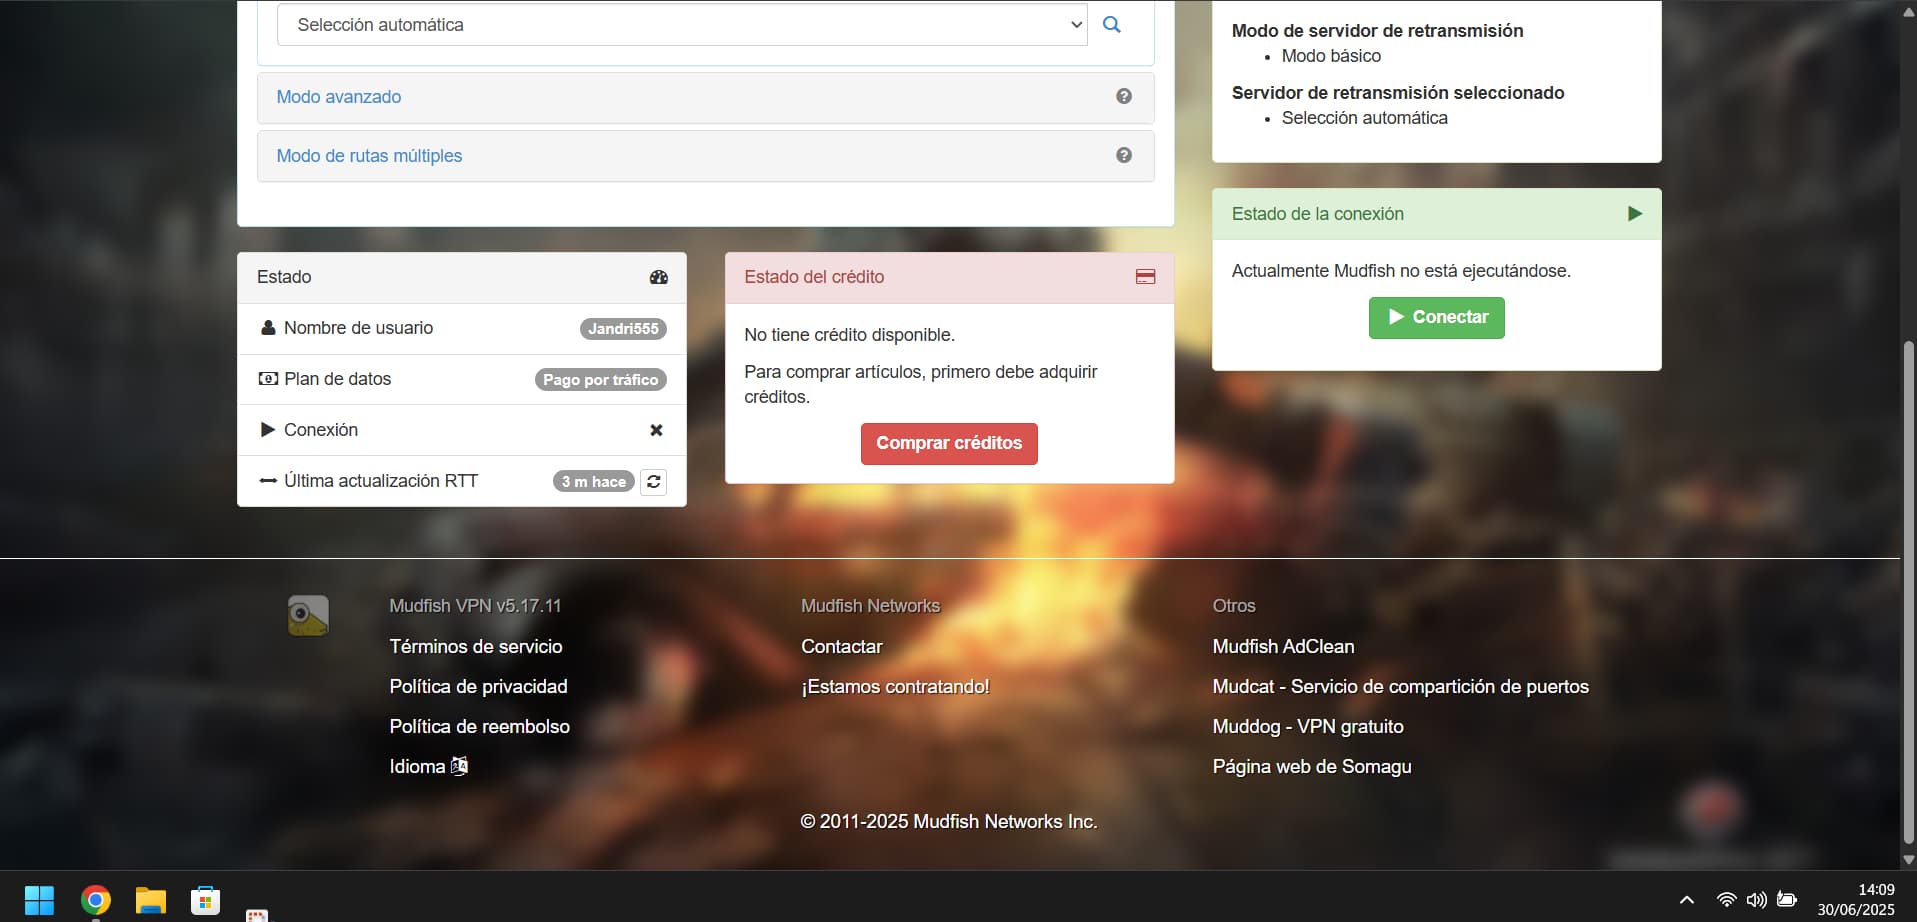This screenshot has width=1917, height=922.
Task: Open the Muddog - VPN gratuito link
Action: pos(1308,727)
